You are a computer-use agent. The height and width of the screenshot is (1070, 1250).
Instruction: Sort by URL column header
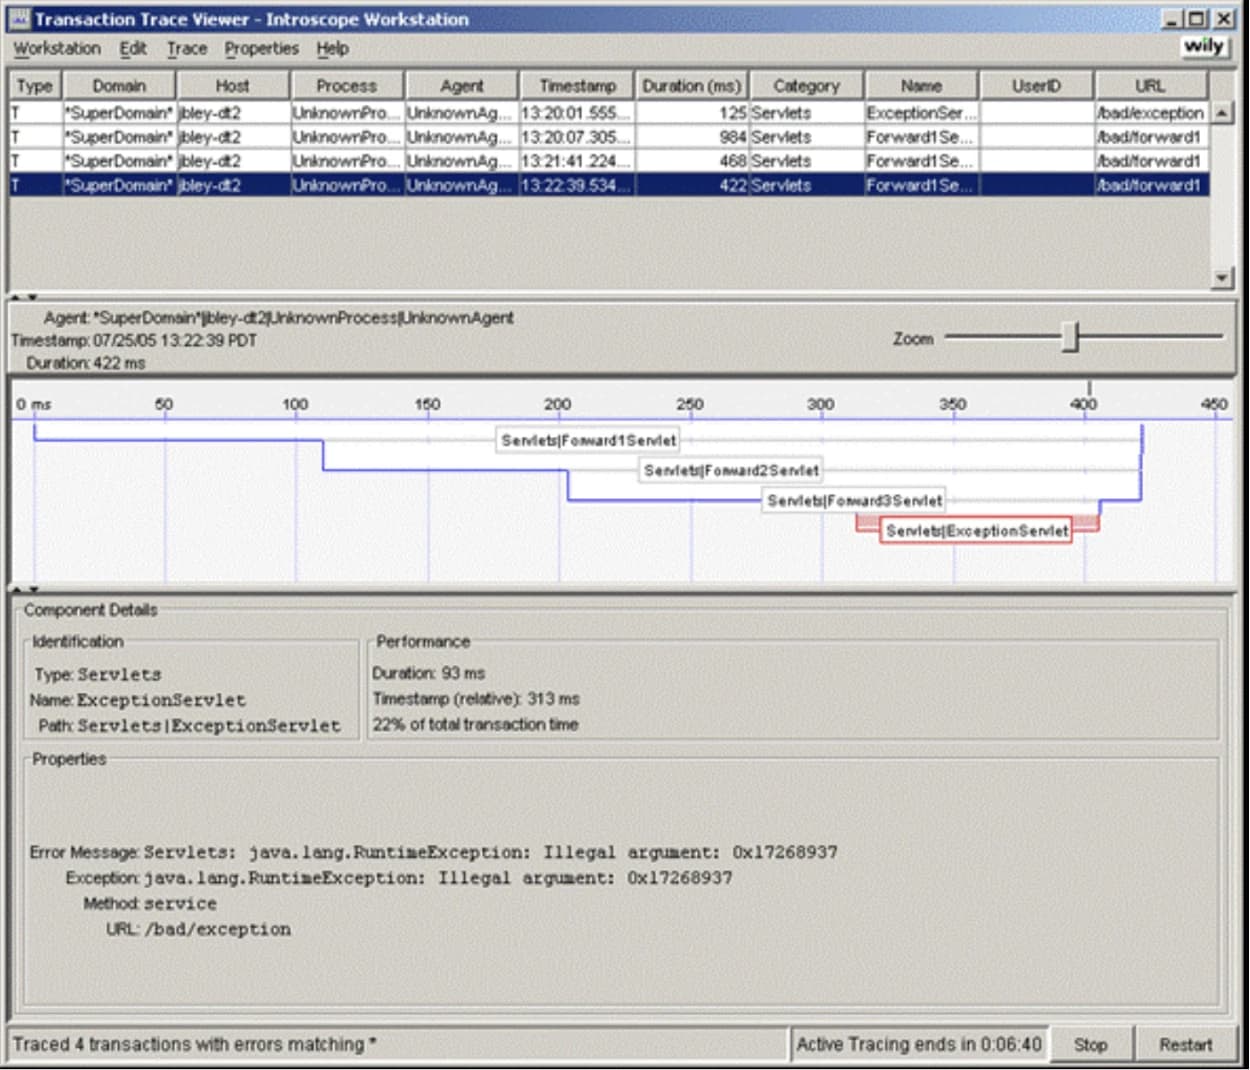[x=1151, y=86]
